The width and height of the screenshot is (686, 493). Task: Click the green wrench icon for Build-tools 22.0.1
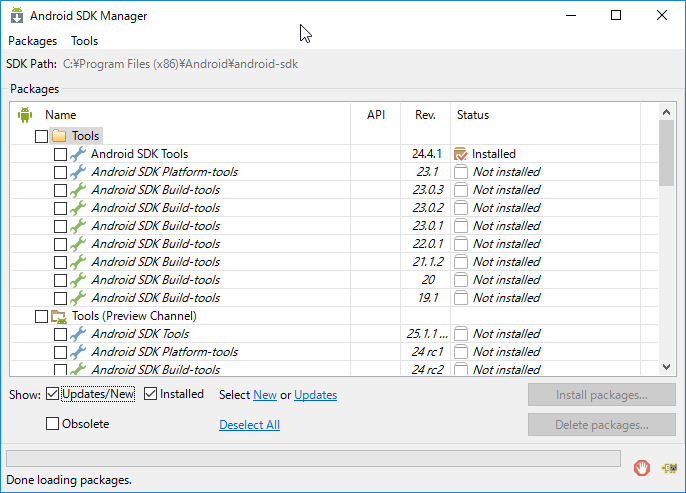[78, 244]
